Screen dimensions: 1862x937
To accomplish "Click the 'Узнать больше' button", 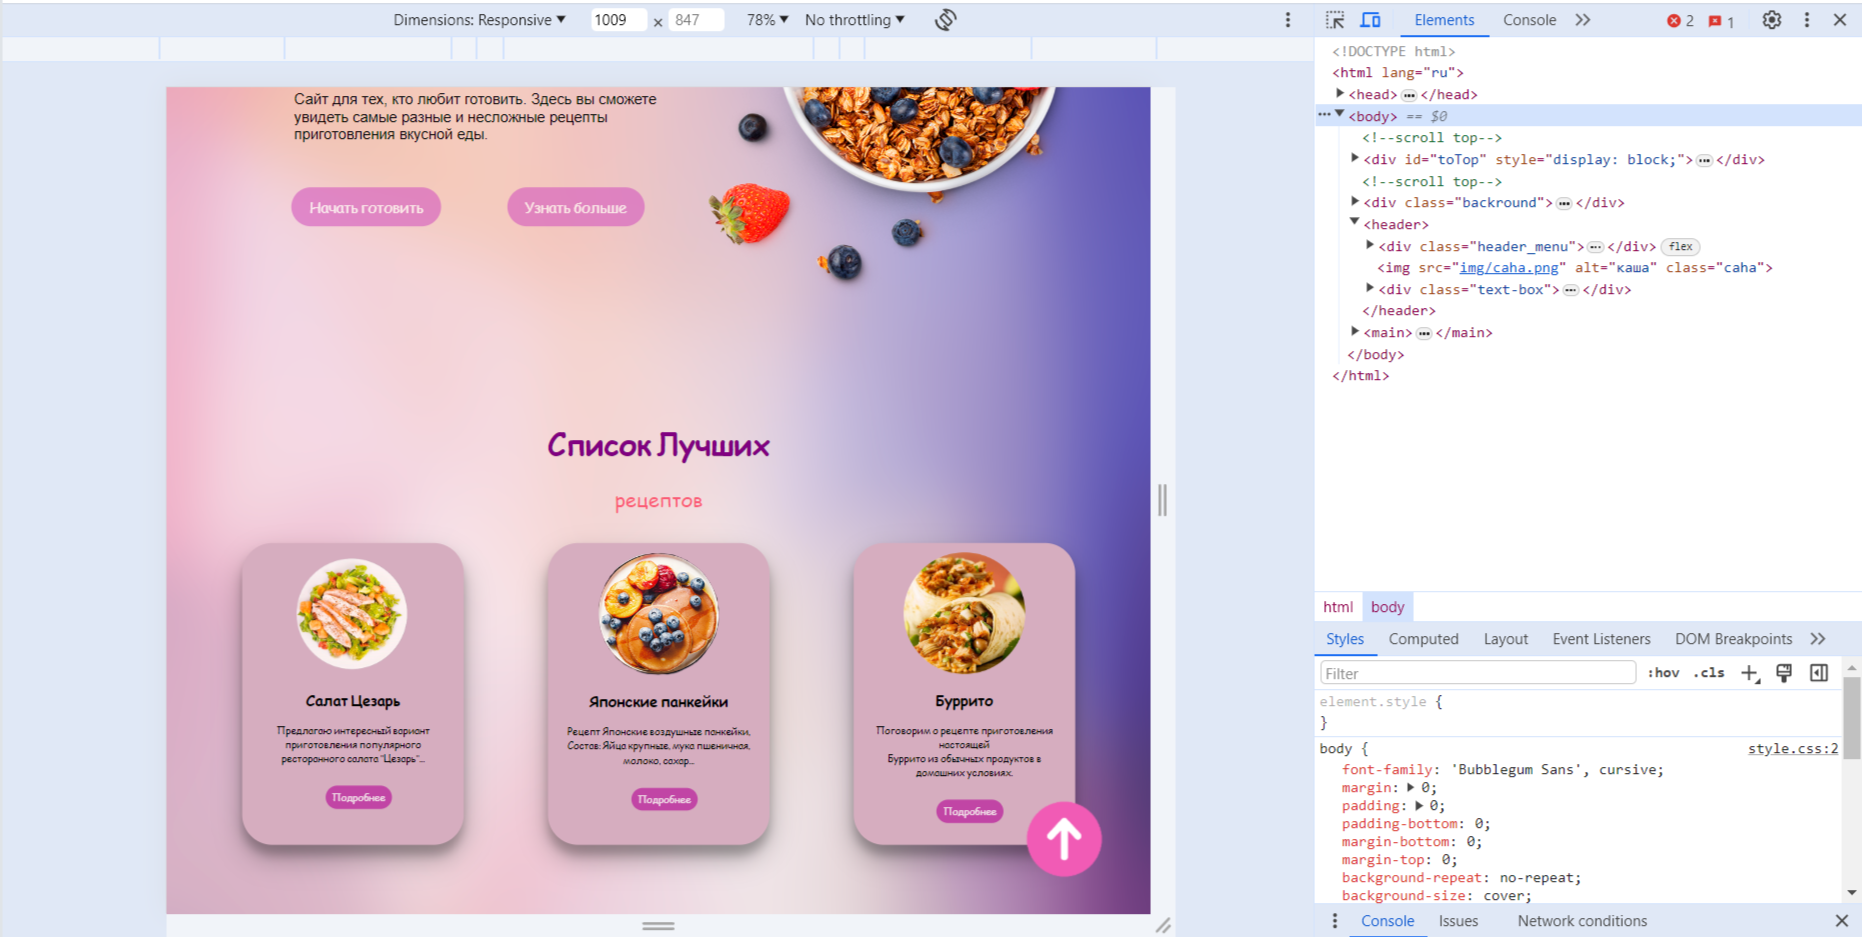I will (x=575, y=207).
